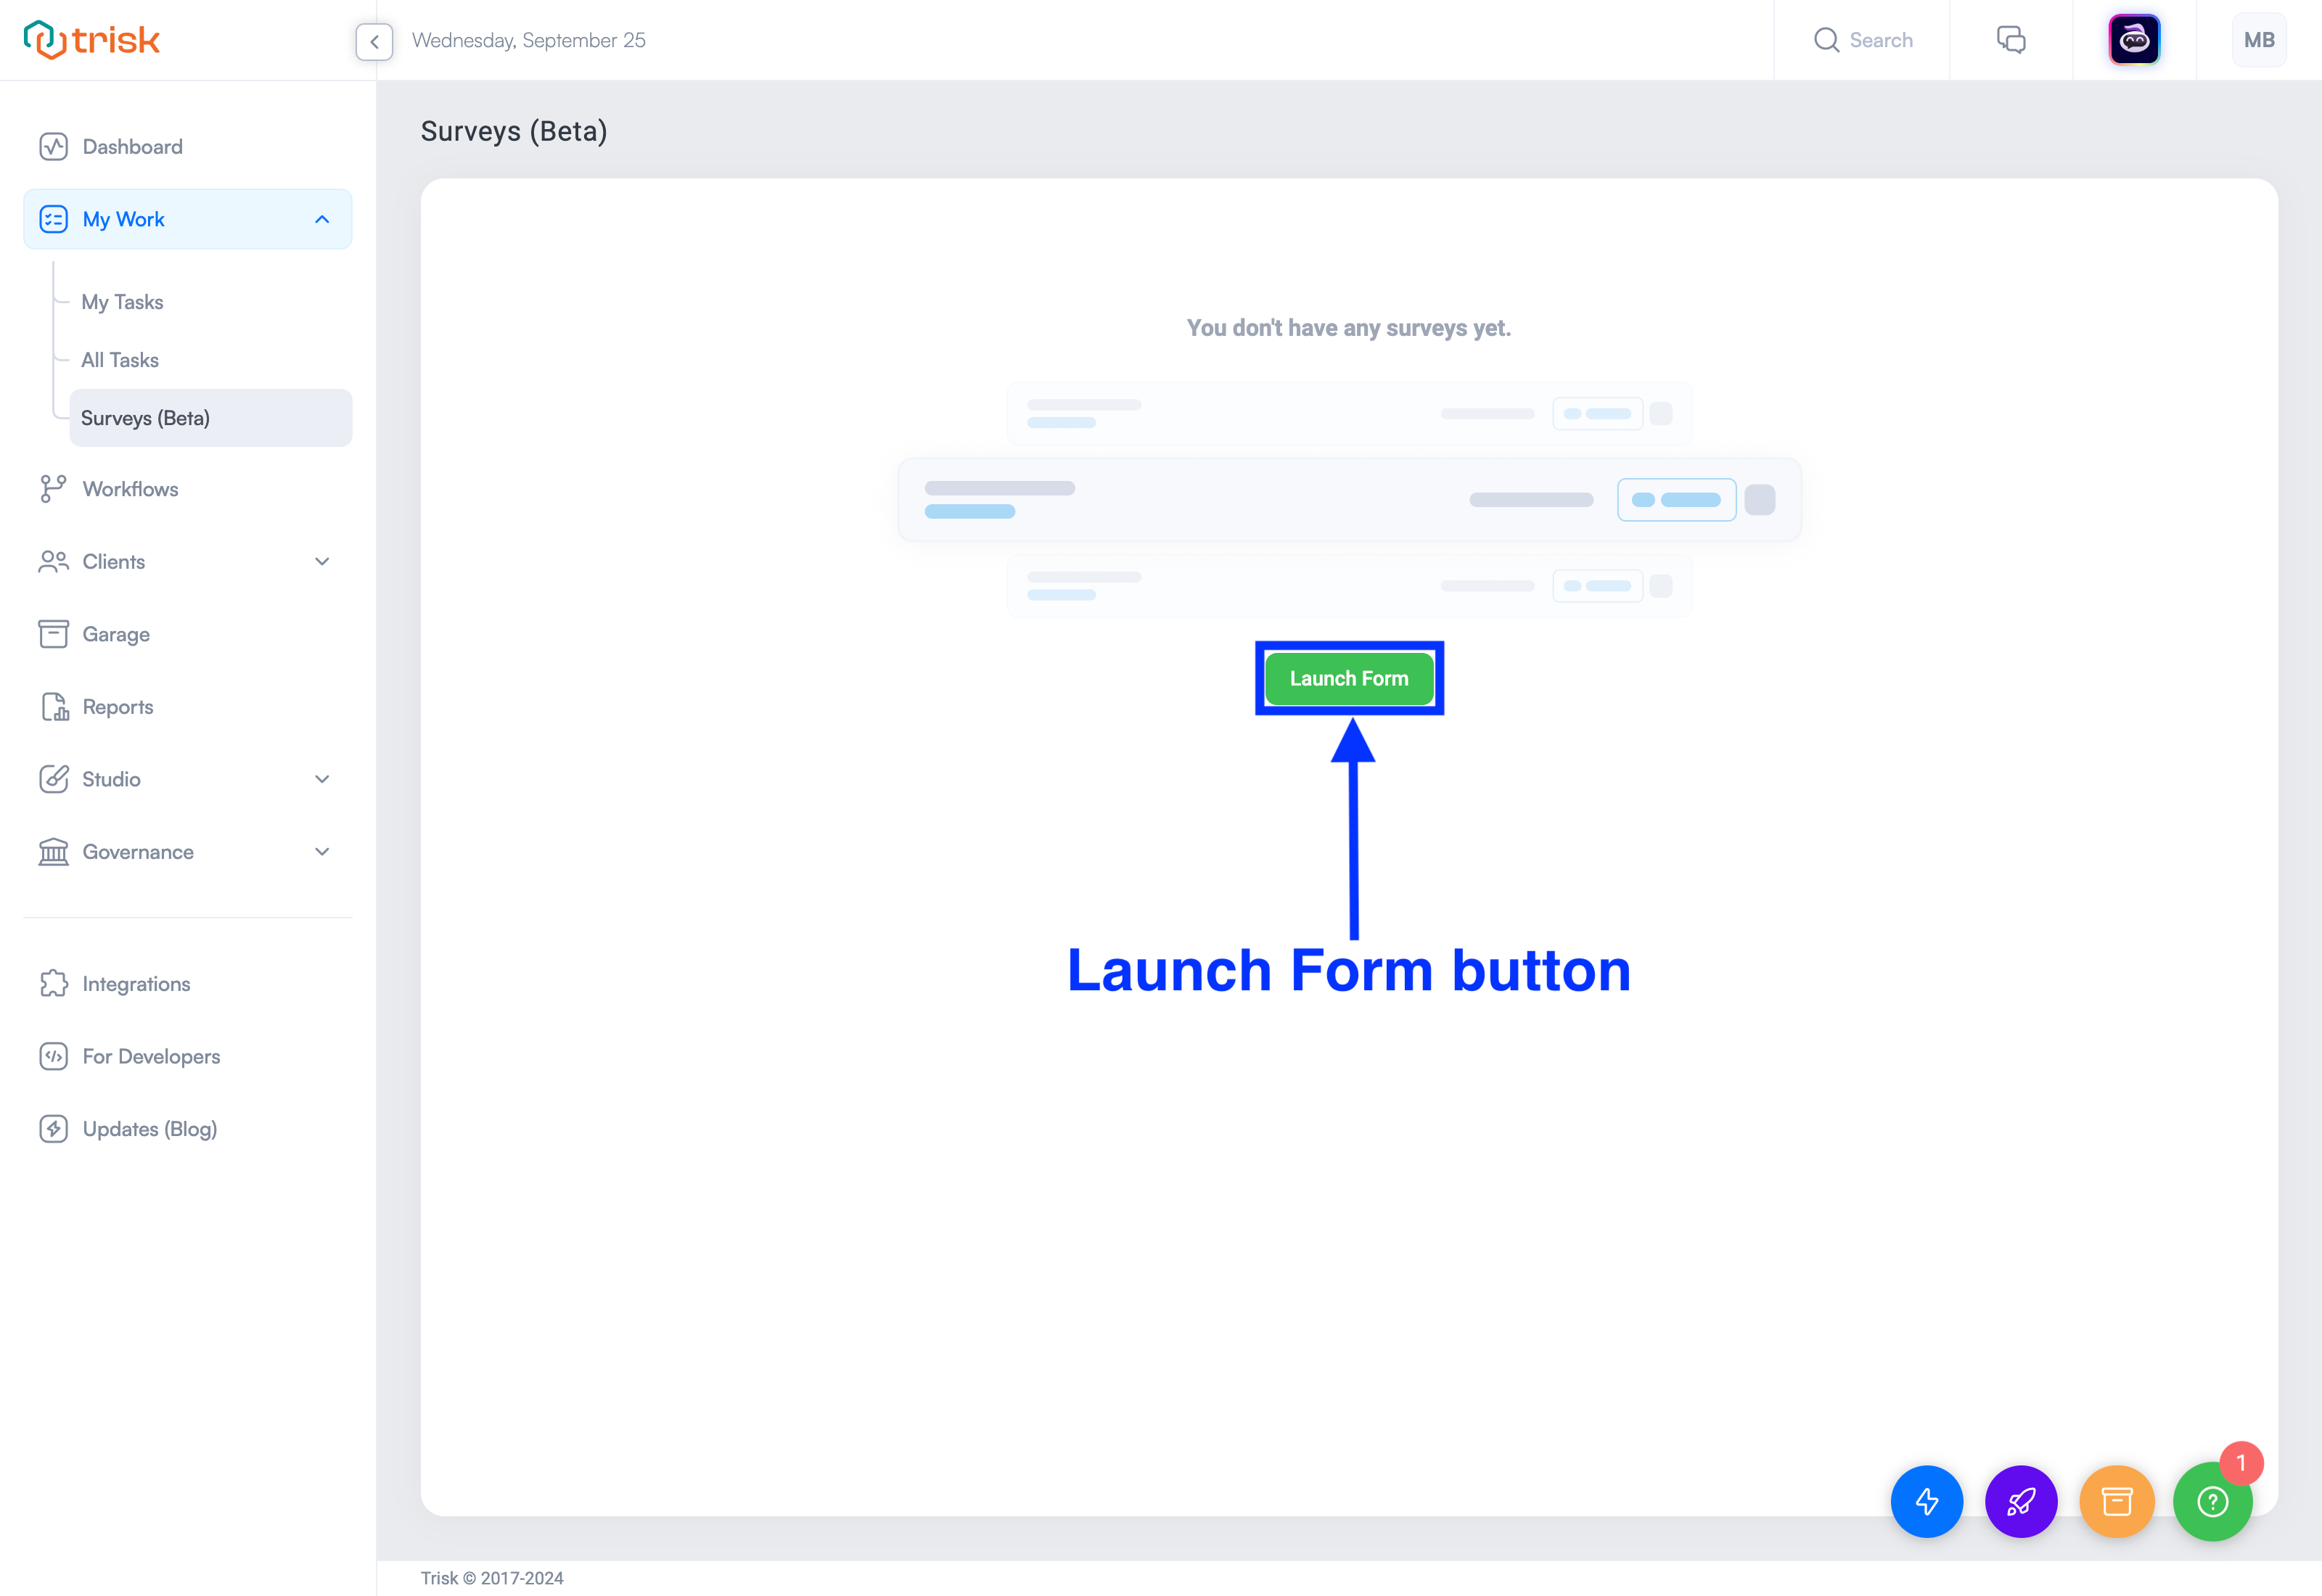2322x1596 pixels.
Task: Click the Studio pencil icon
Action: tap(54, 779)
